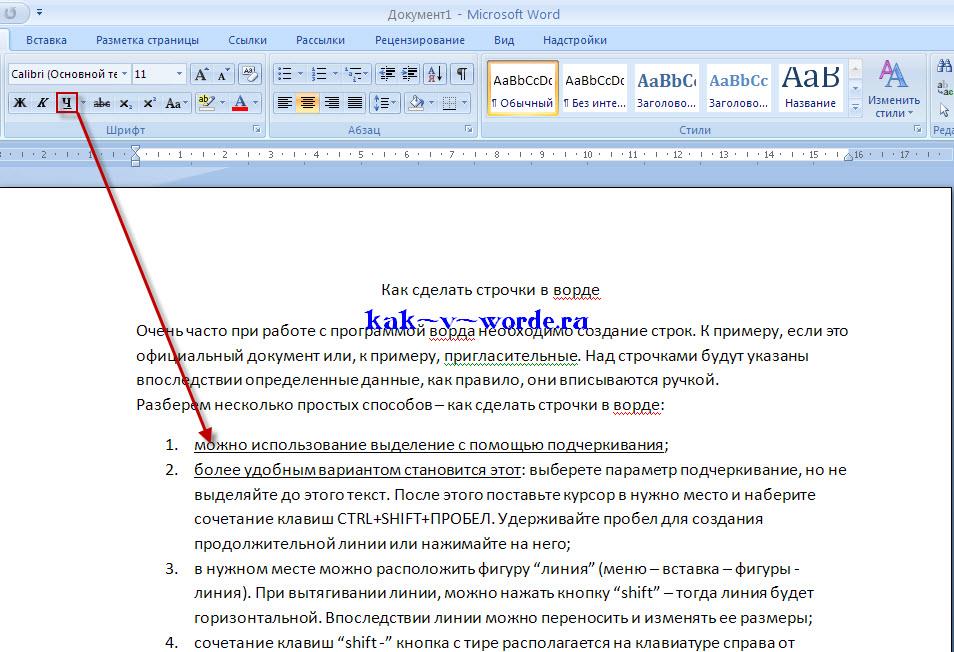Apply a bulleted list
The image size is (954, 652).
[x=284, y=74]
